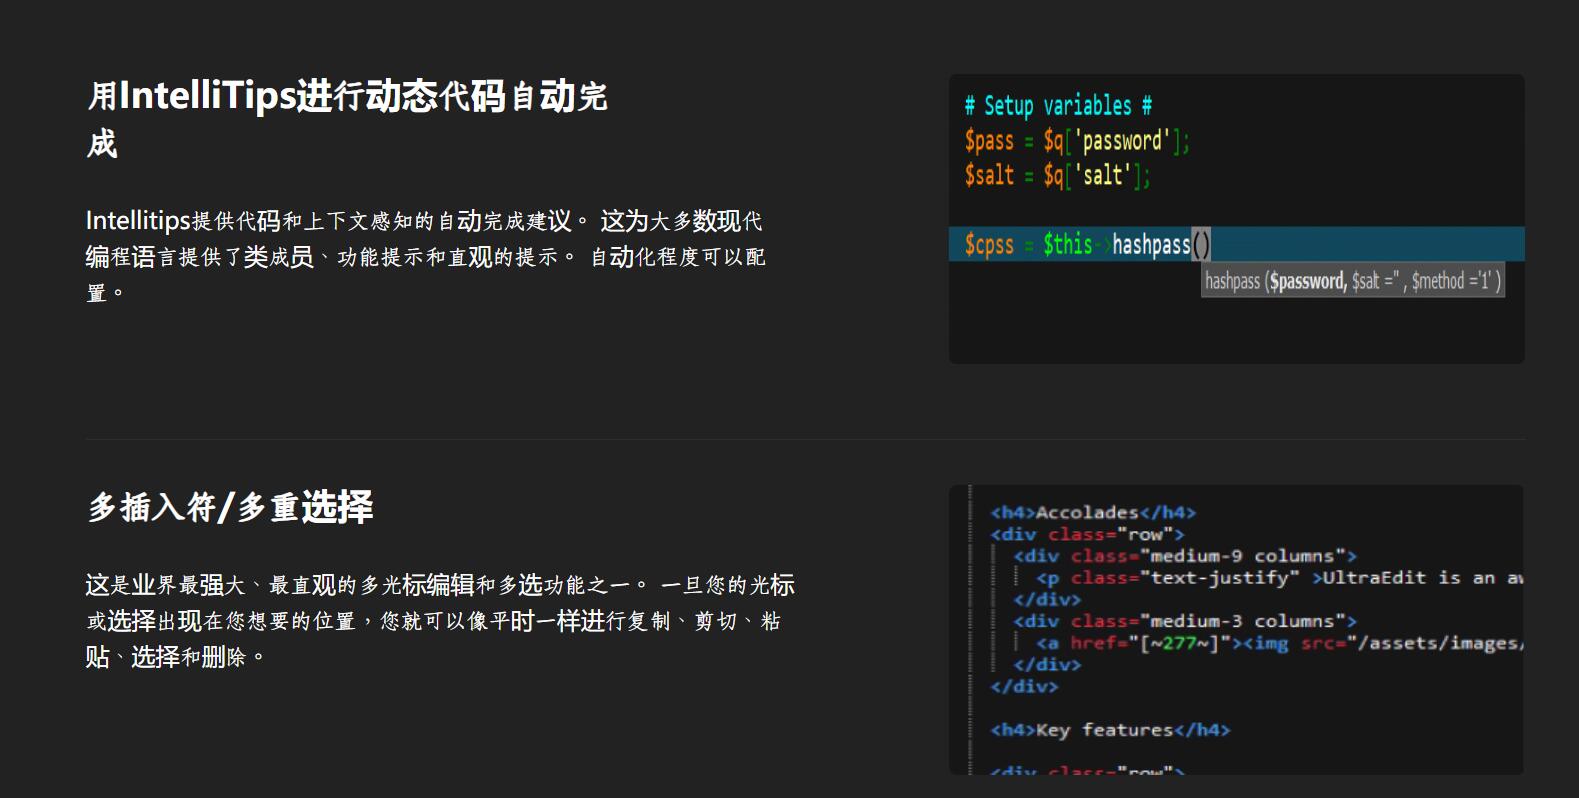
Task: Click the 'medium-3 columns' div code line
Action: pos(1185,621)
